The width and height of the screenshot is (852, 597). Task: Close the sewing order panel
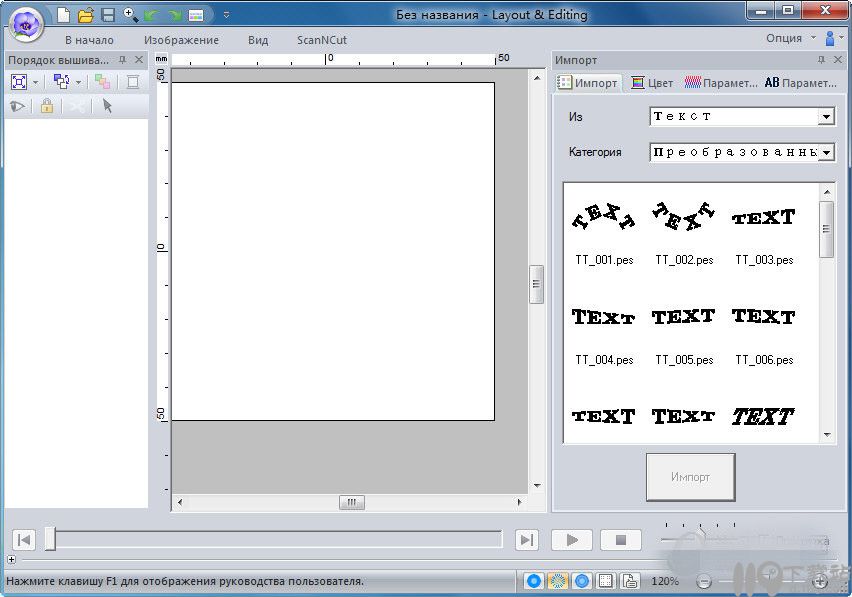pos(139,60)
